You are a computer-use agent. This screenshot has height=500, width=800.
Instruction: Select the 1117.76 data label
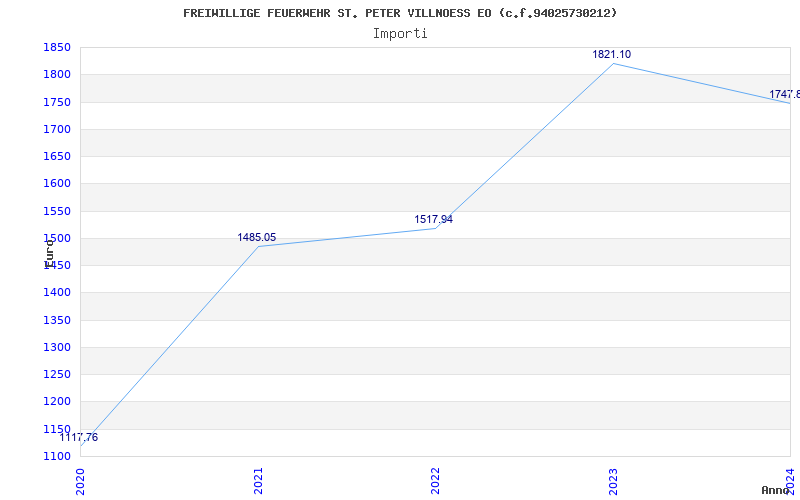pyautogui.click(x=79, y=437)
